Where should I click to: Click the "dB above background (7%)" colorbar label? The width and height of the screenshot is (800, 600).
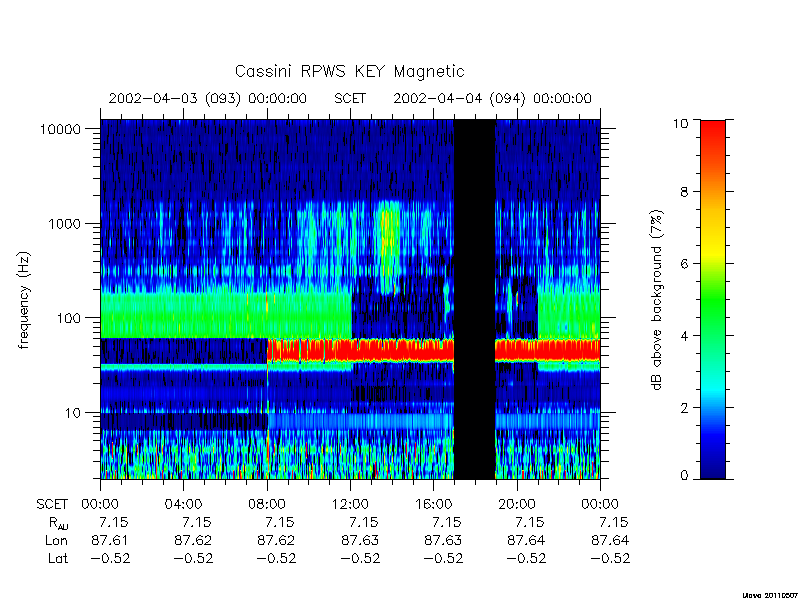[x=657, y=300]
